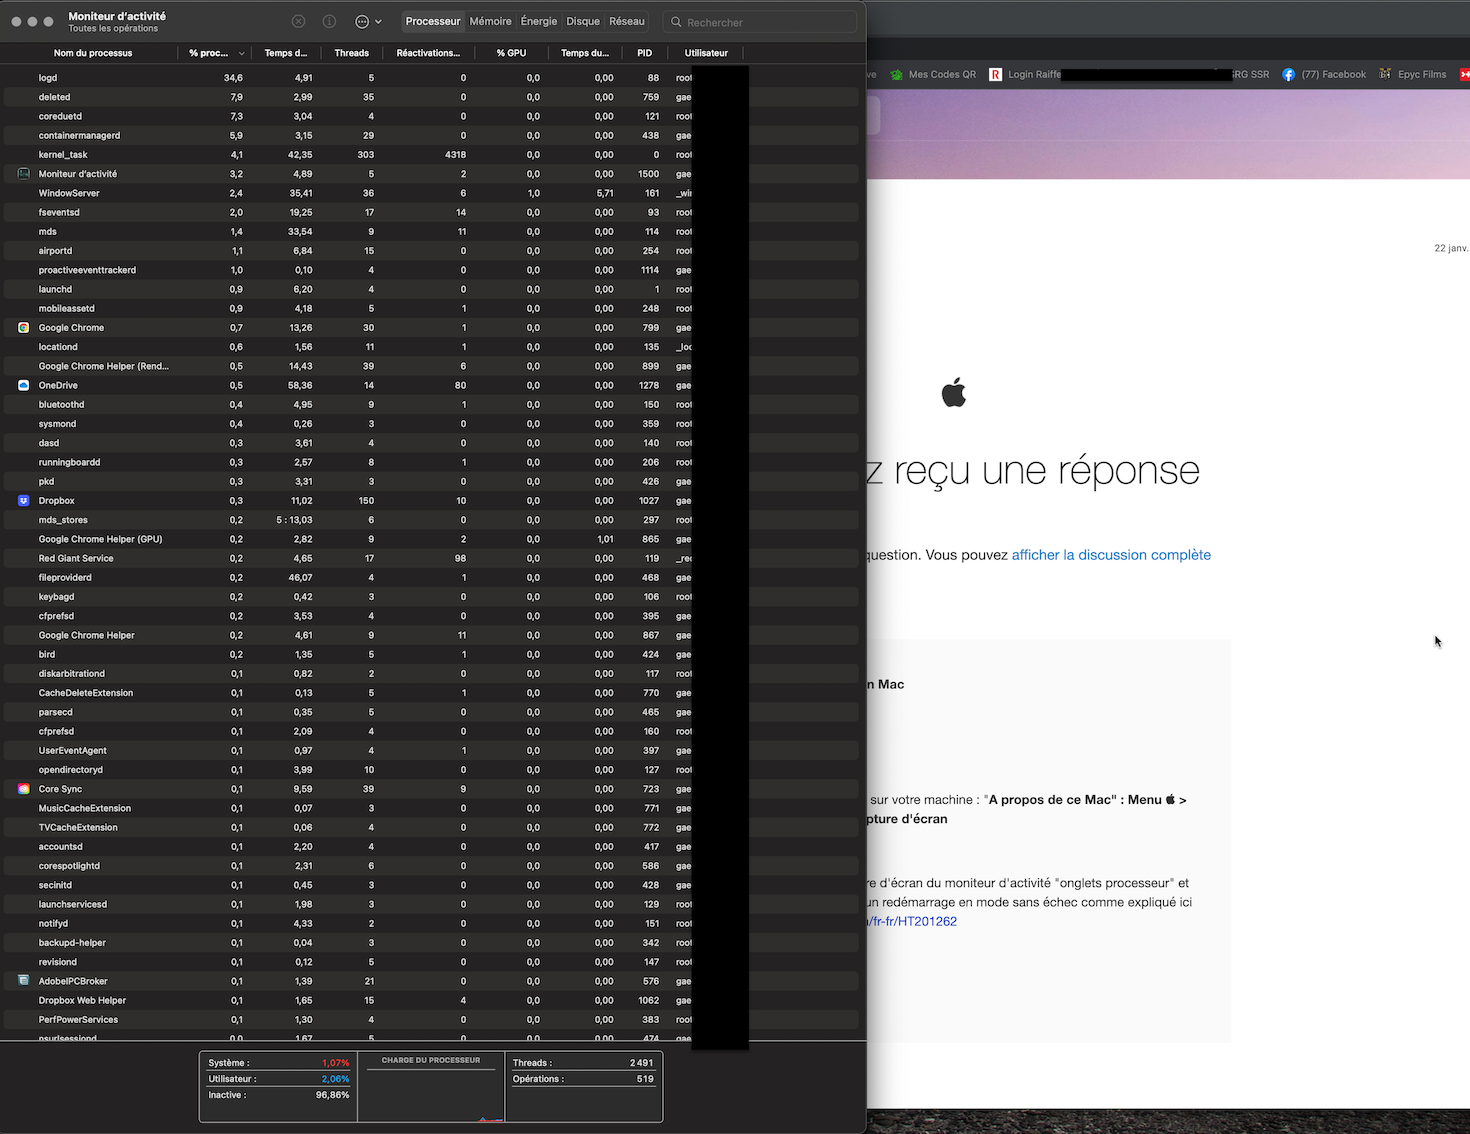Click the AdobeIPCBroker process icon
This screenshot has width=1470, height=1134.
tap(24, 981)
